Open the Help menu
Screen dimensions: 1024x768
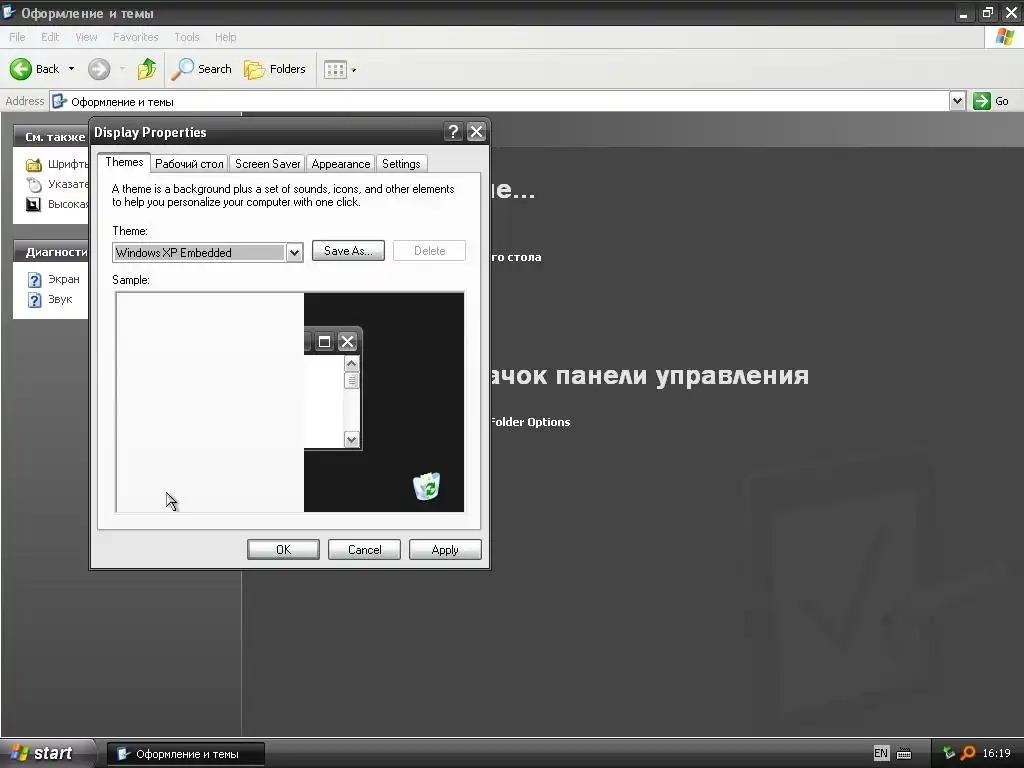pos(225,37)
